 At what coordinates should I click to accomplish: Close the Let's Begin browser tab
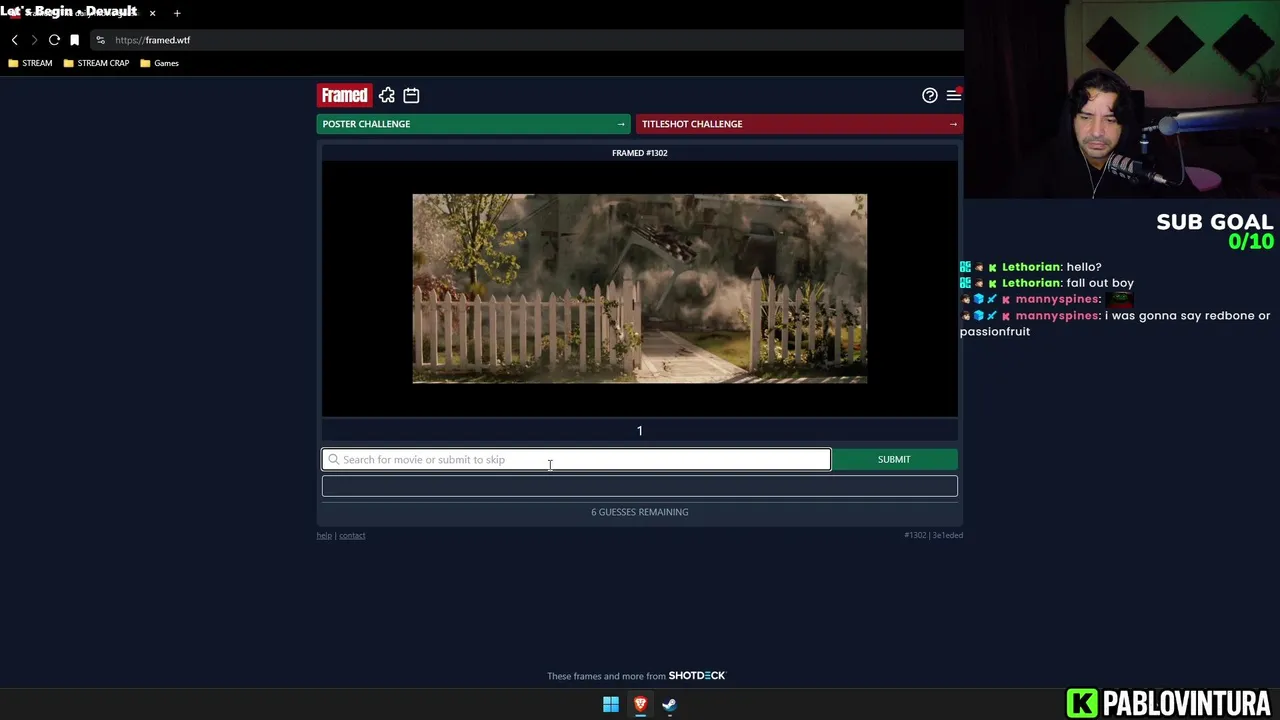[x=152, y=13]
